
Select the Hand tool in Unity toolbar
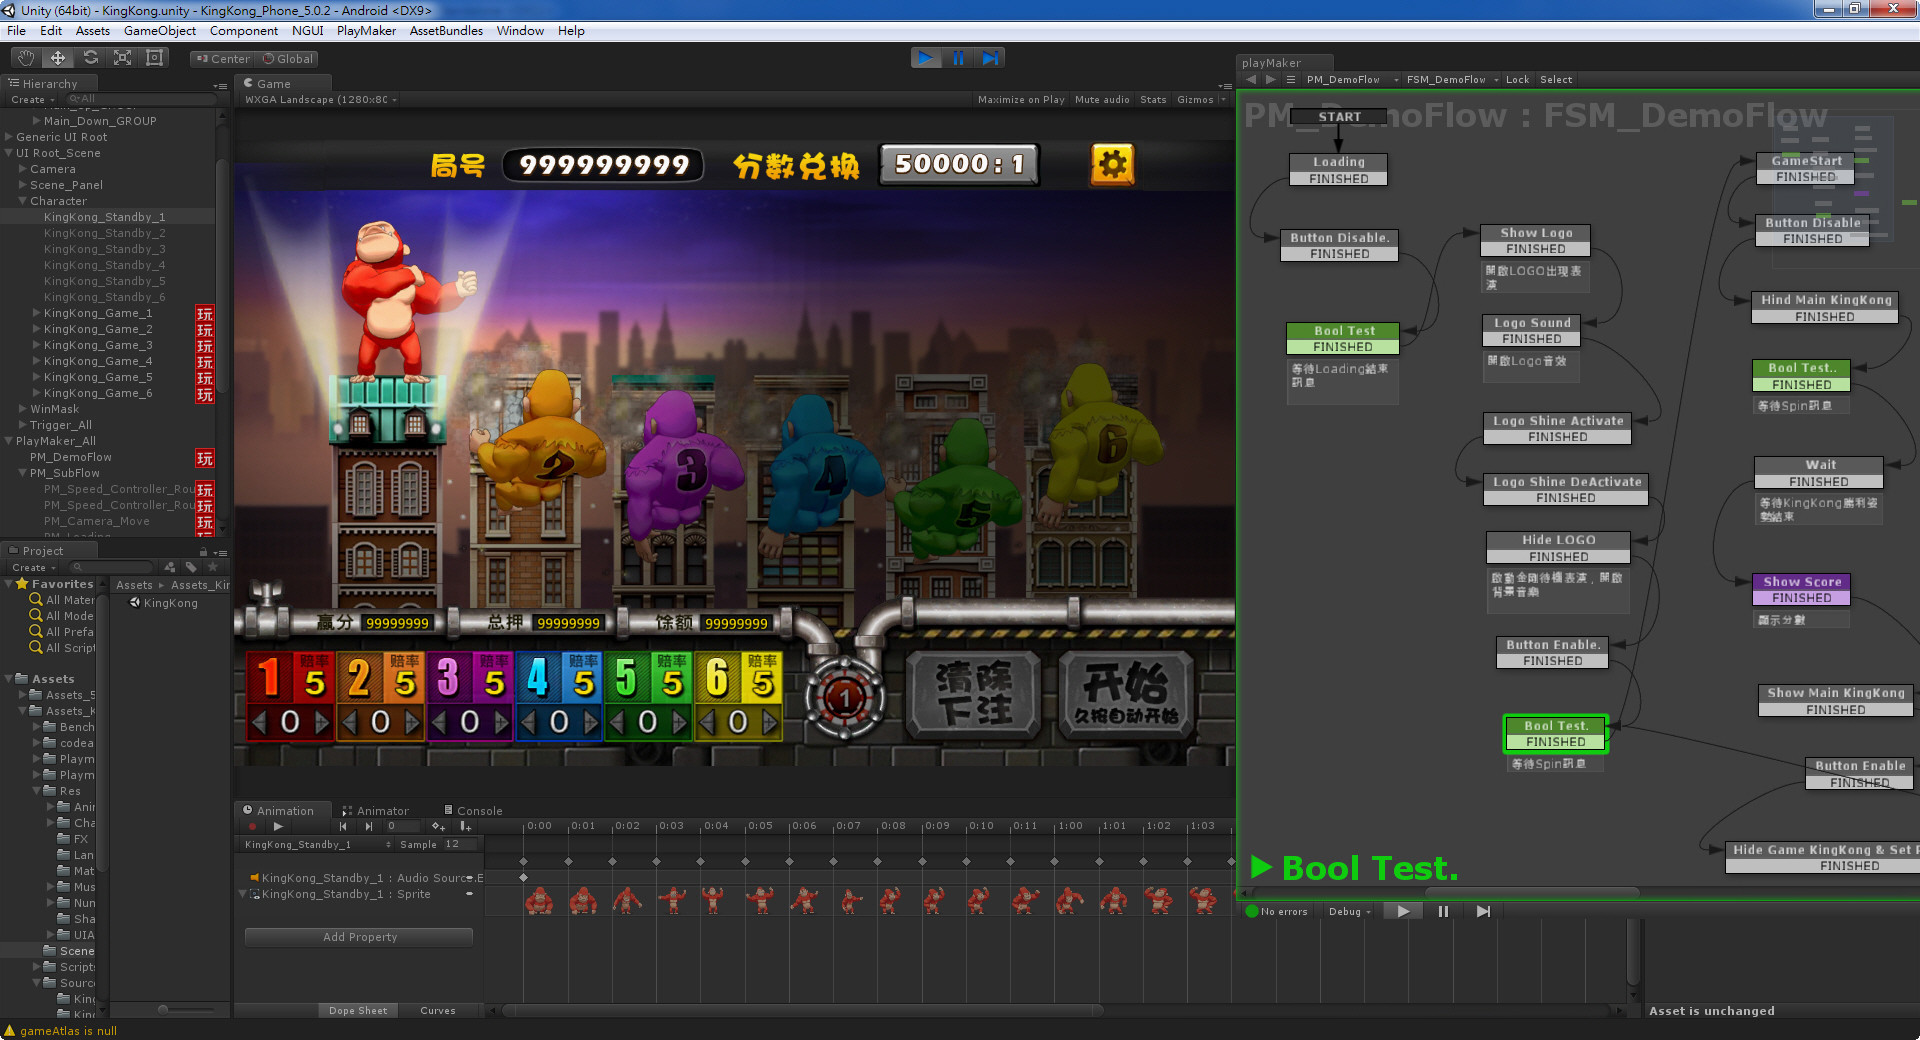click(x=26, y=58)
